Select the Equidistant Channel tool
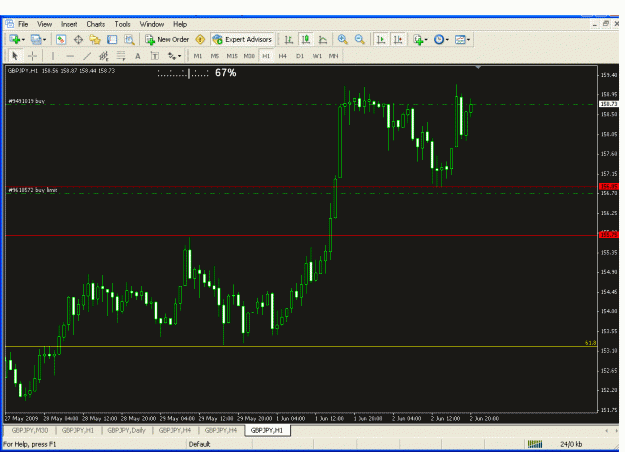 [x=104, y=56]
